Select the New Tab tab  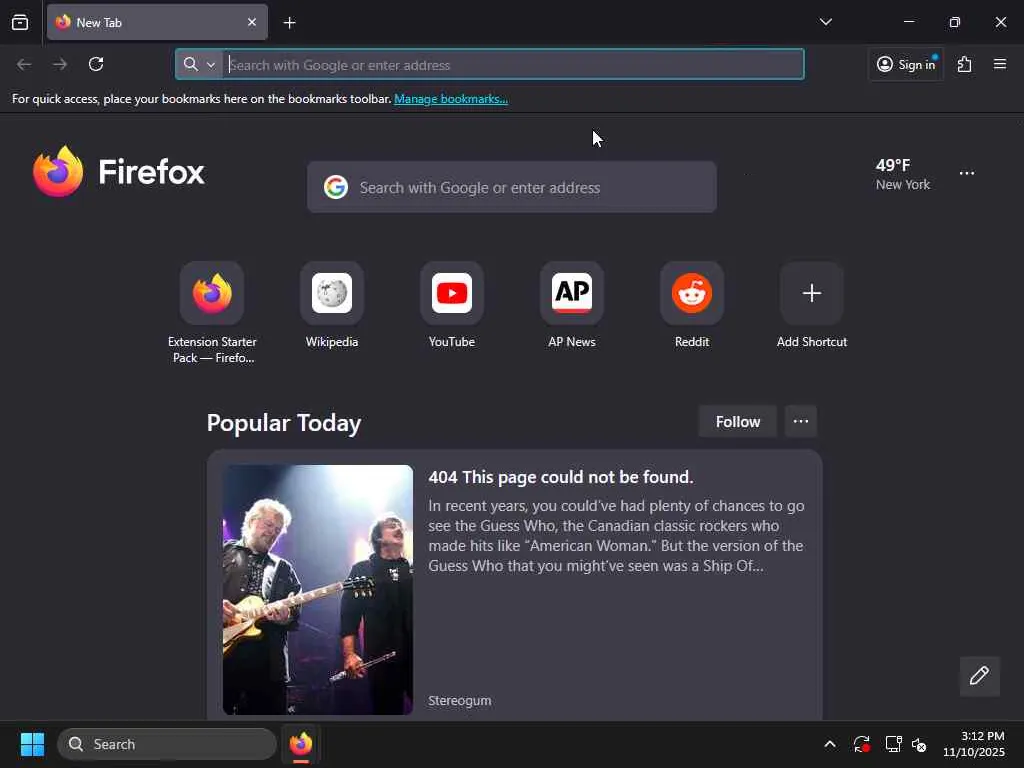click(x=157, y=22)
